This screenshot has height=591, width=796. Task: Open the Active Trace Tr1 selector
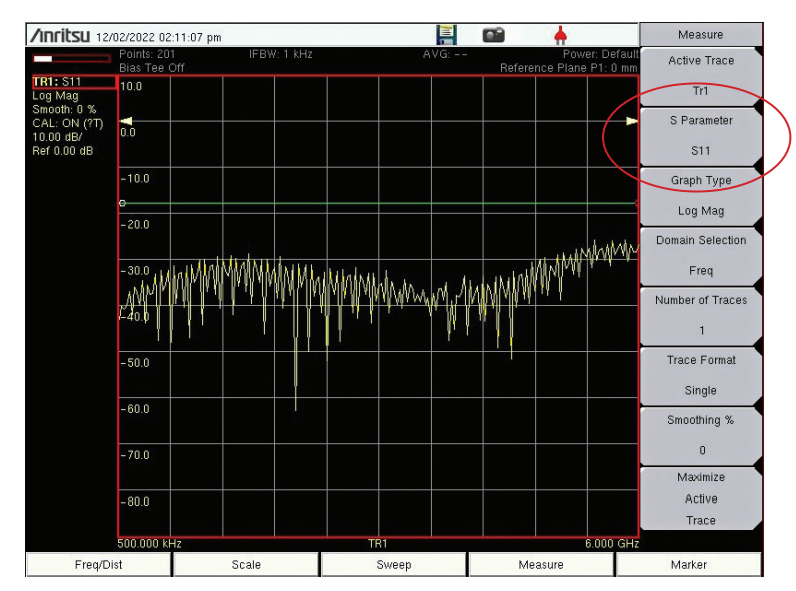[700, 75]
